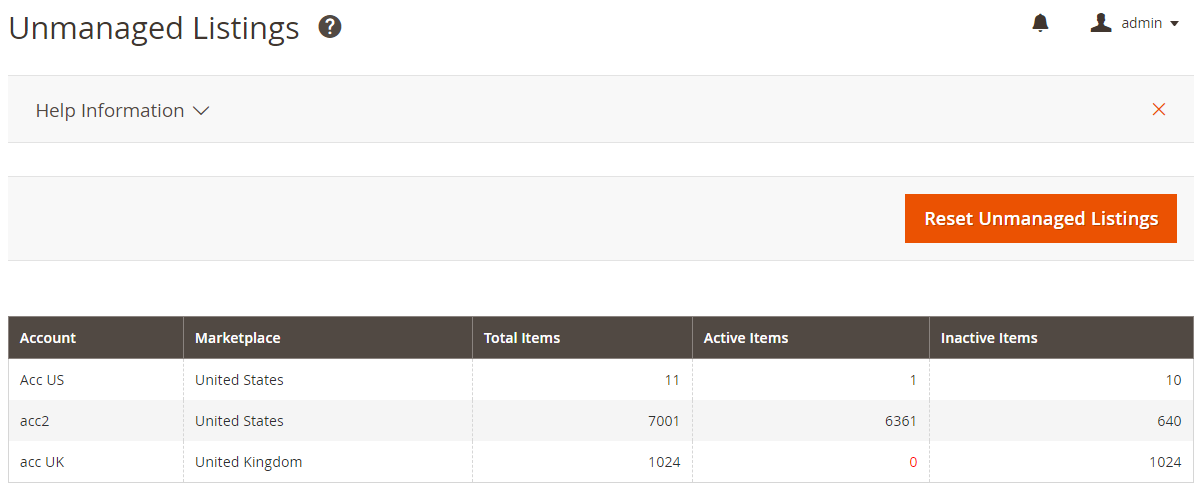This screenshot has height=493, width=1202.
Task: Click Reset Unmanaged Listings button
Action: (1041, 218)
